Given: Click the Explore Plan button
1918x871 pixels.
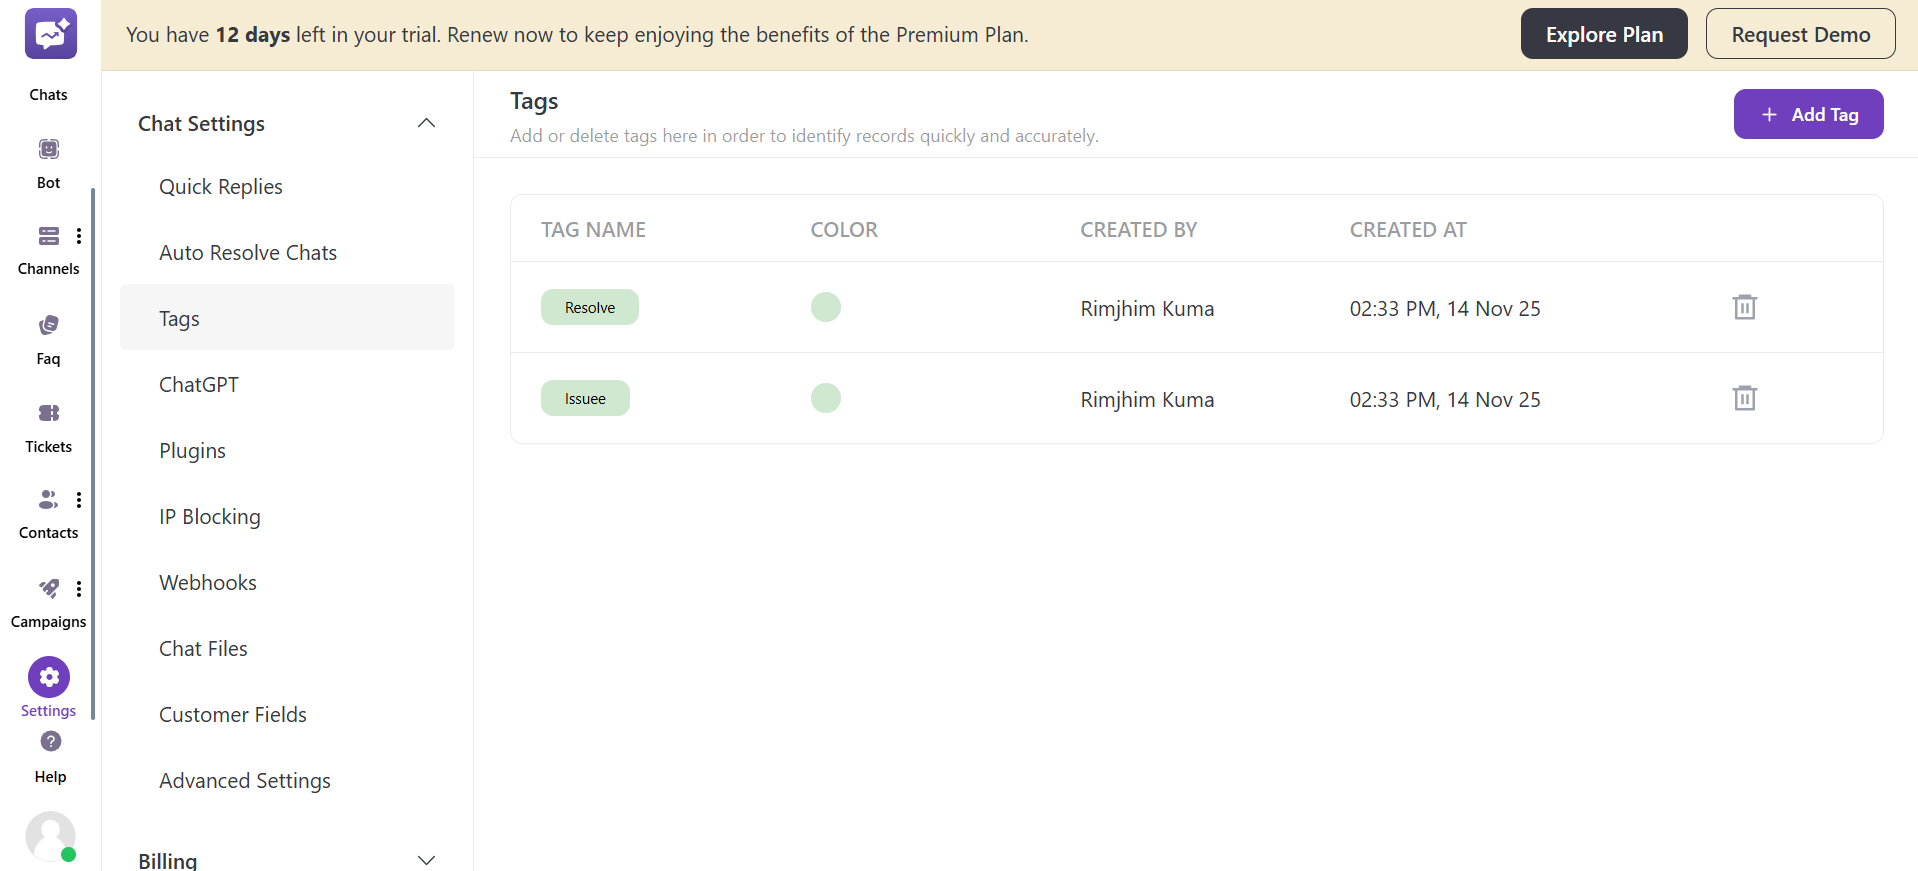Looking at the screenshot, I should pos(1603,34).
